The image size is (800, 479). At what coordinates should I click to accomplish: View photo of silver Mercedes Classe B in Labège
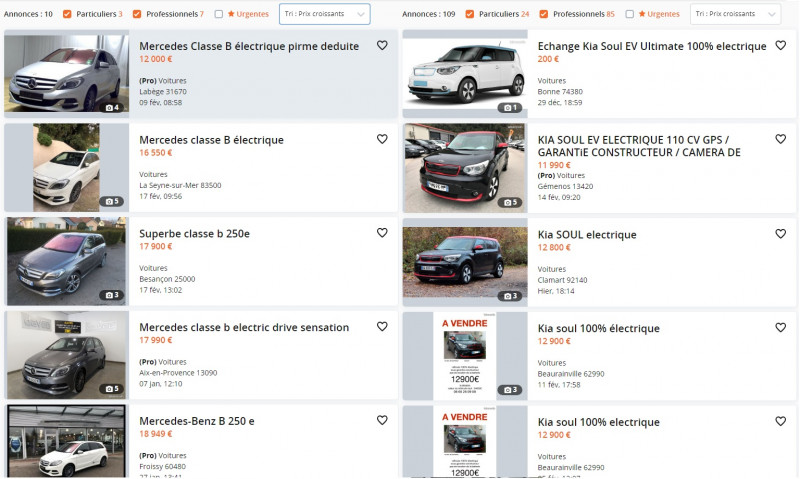pos(66,73)
